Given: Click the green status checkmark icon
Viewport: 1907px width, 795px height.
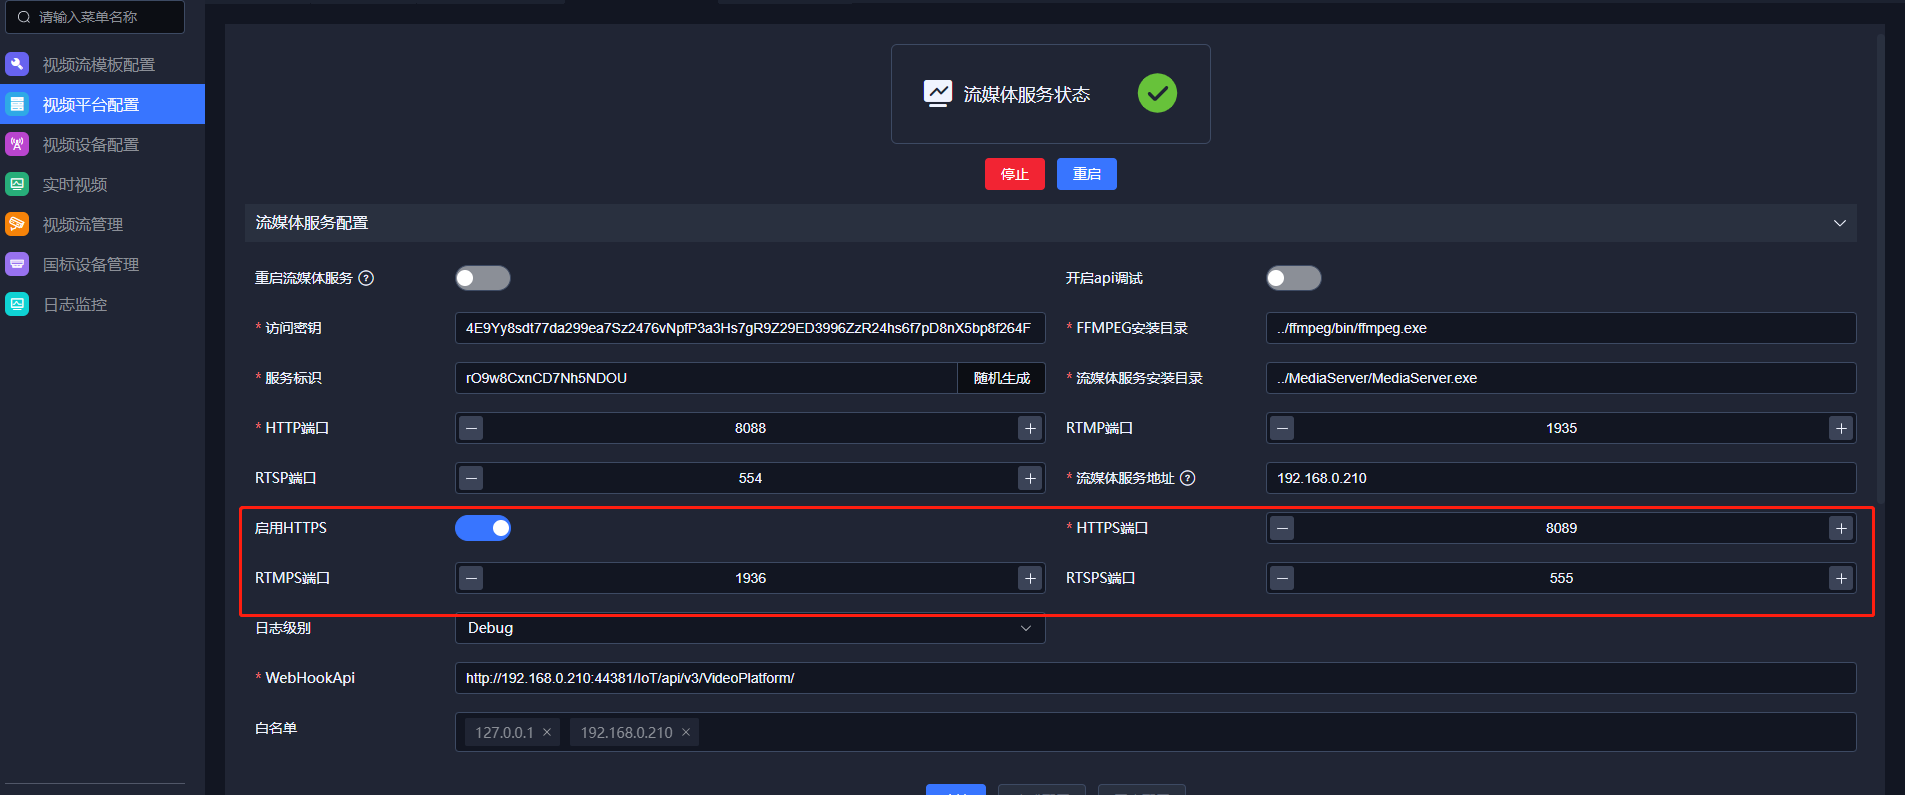Looking at the screenshot, I should [x=1157, y=93].
